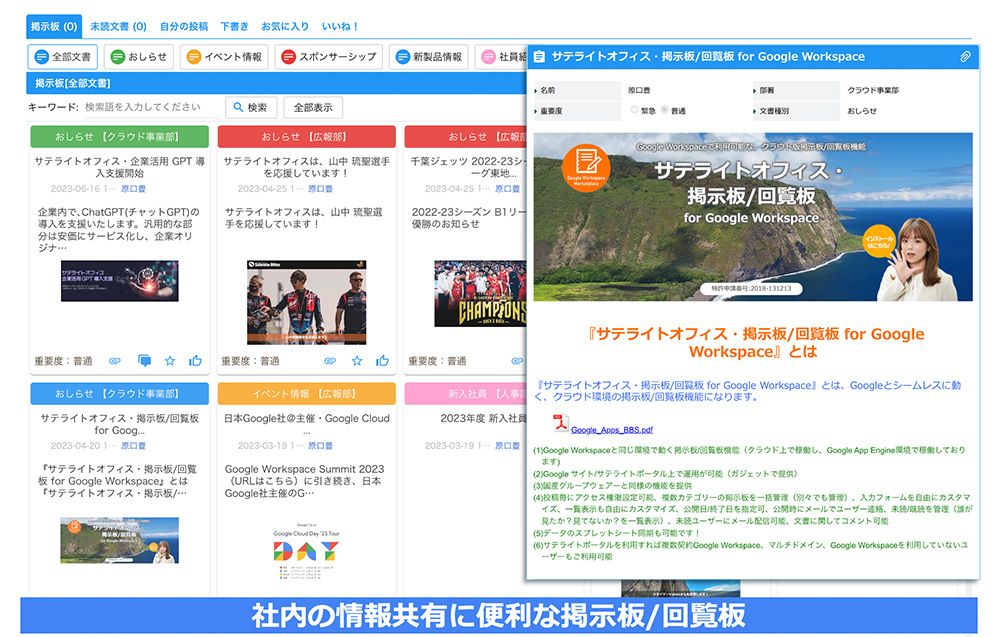Filter by 全部文書 category button

(x=62, y=57)
